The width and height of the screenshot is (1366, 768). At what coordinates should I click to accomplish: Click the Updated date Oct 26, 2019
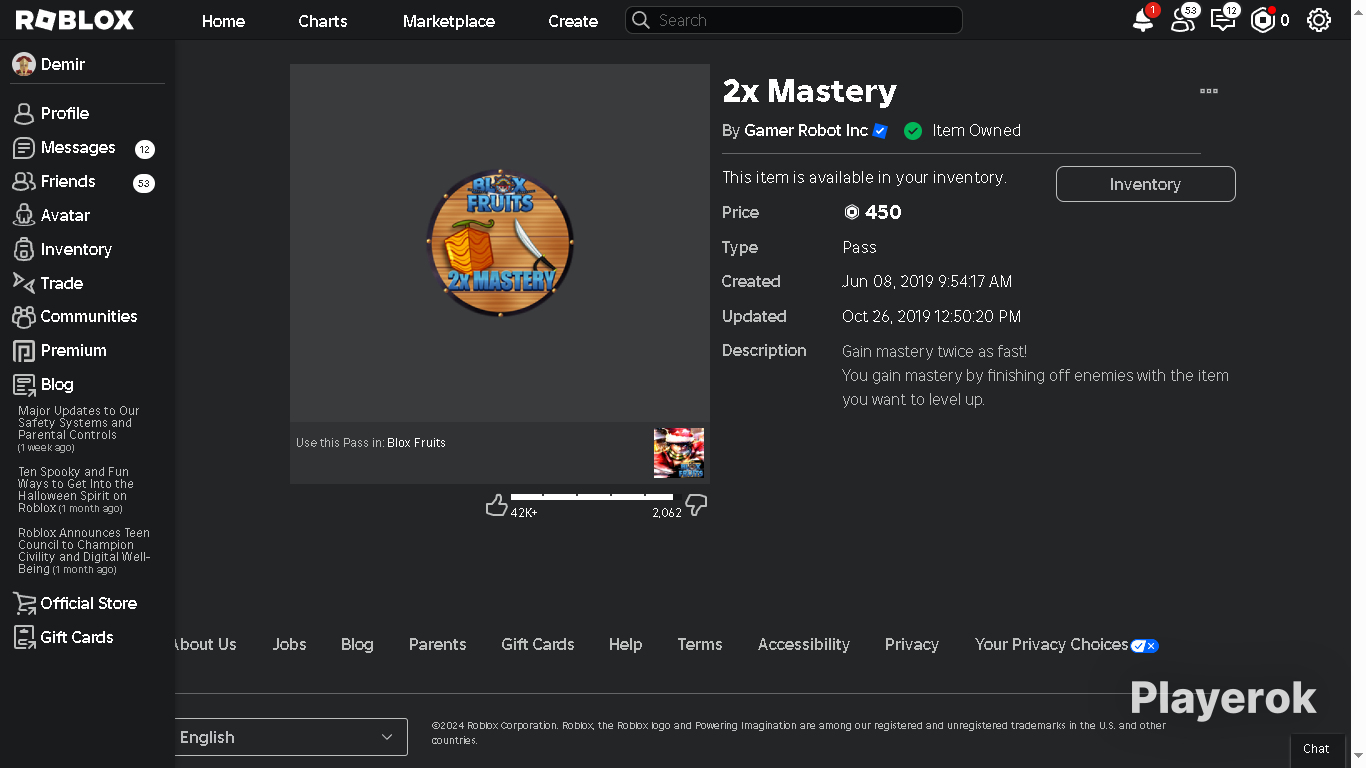(x=932, y=317)
